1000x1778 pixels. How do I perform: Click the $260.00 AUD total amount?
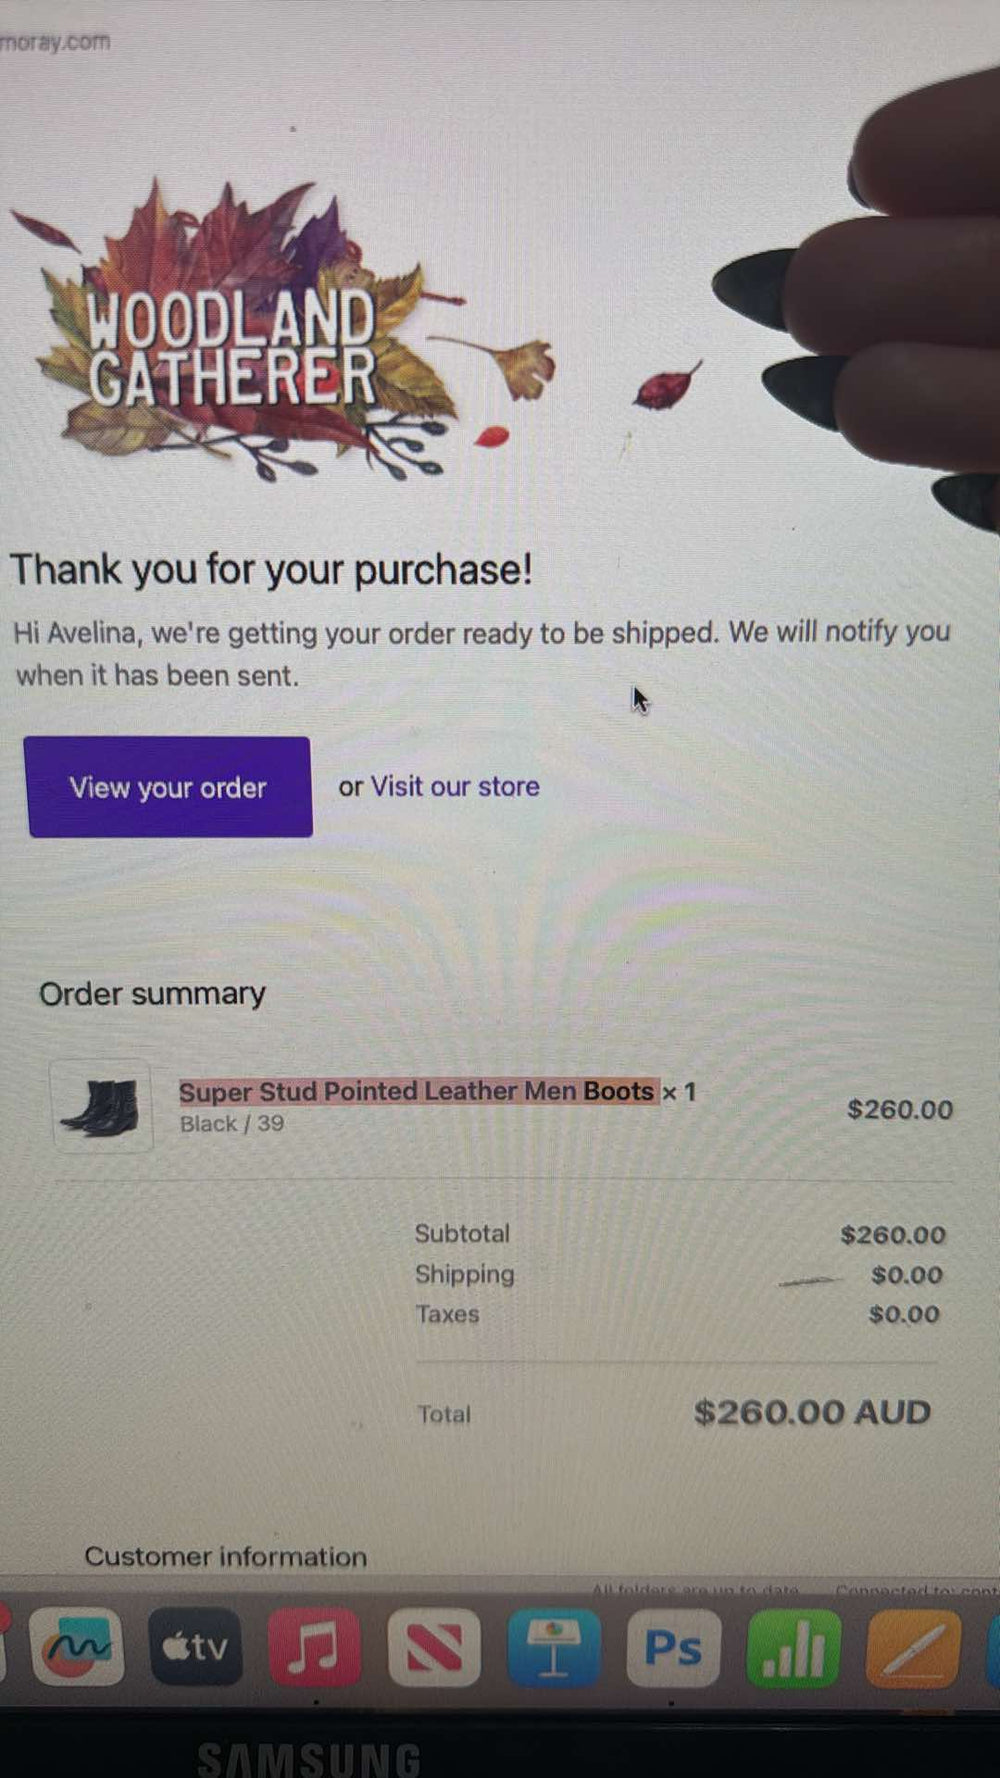pos(812,1412)
